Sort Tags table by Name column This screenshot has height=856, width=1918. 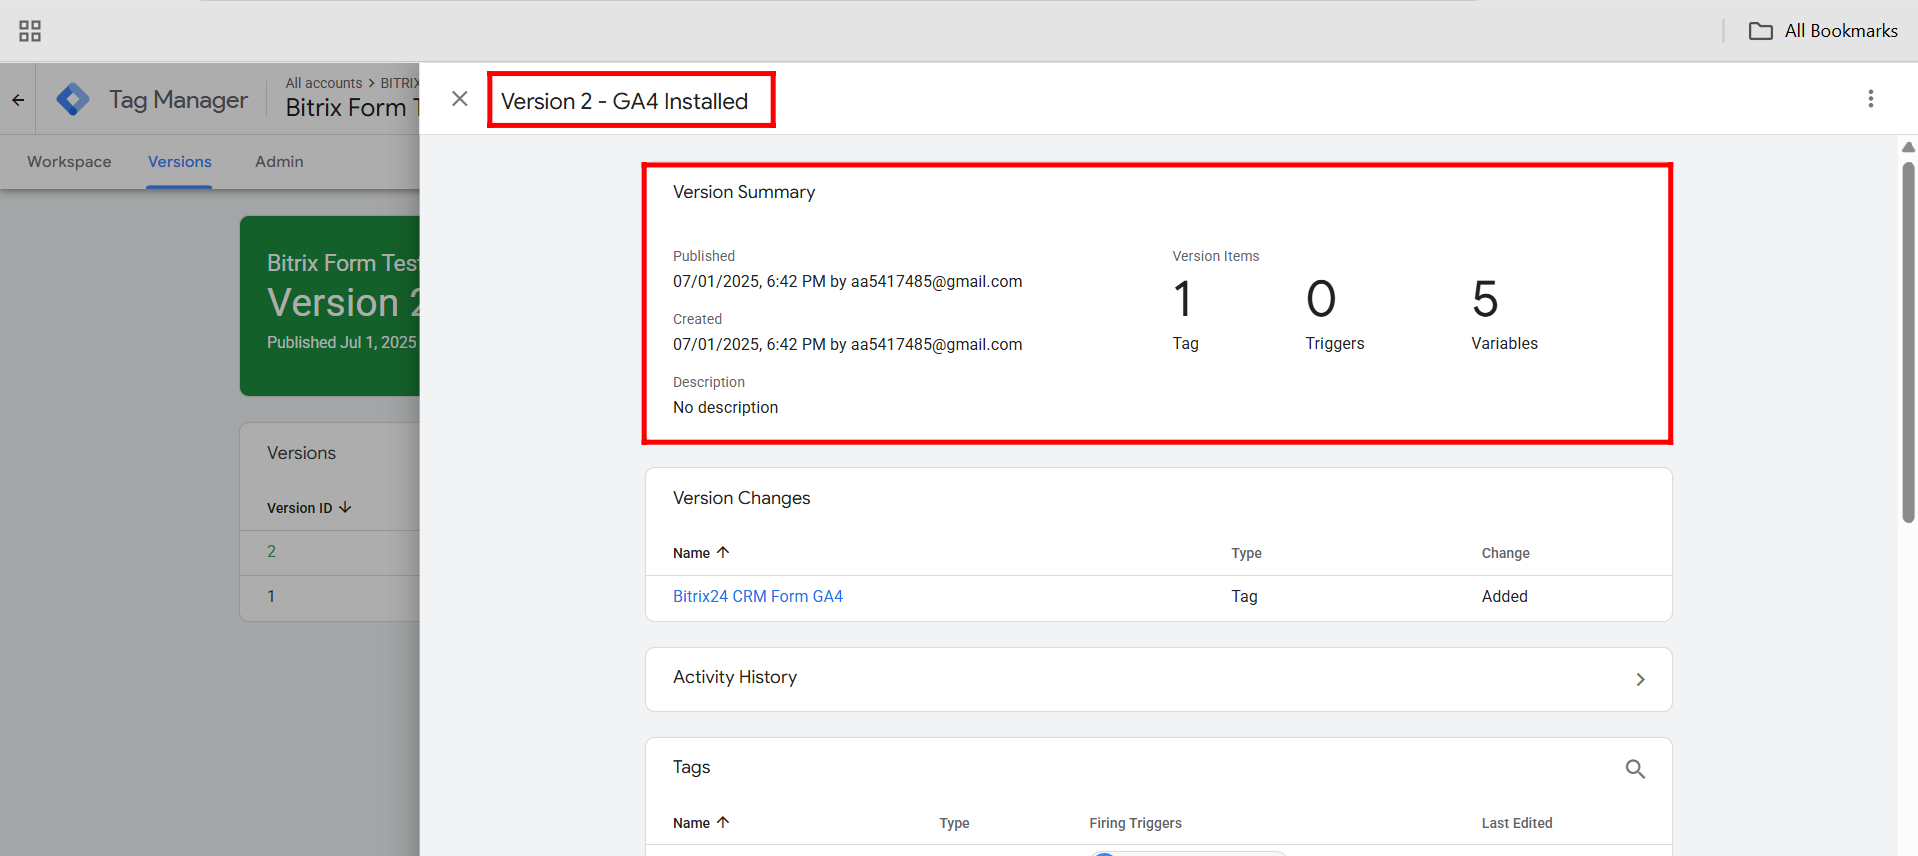pyautogui.click(x=701, y=823)
